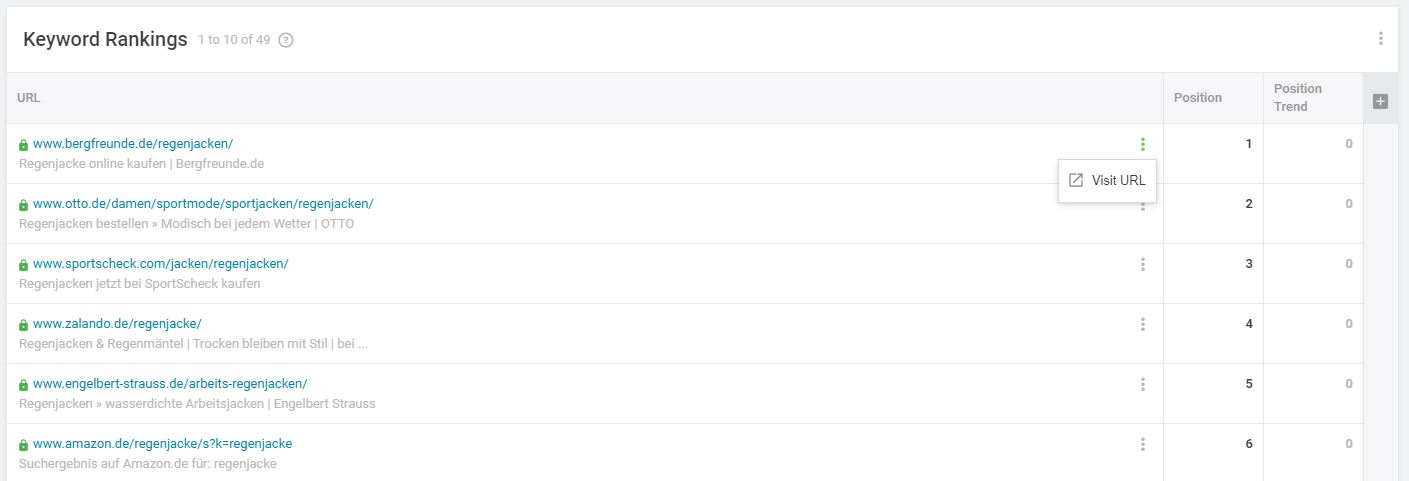Open the help icon beside Keyword Rankings
The width and height of the screenshot is (1409, 481).
click(x=286, y=40)
